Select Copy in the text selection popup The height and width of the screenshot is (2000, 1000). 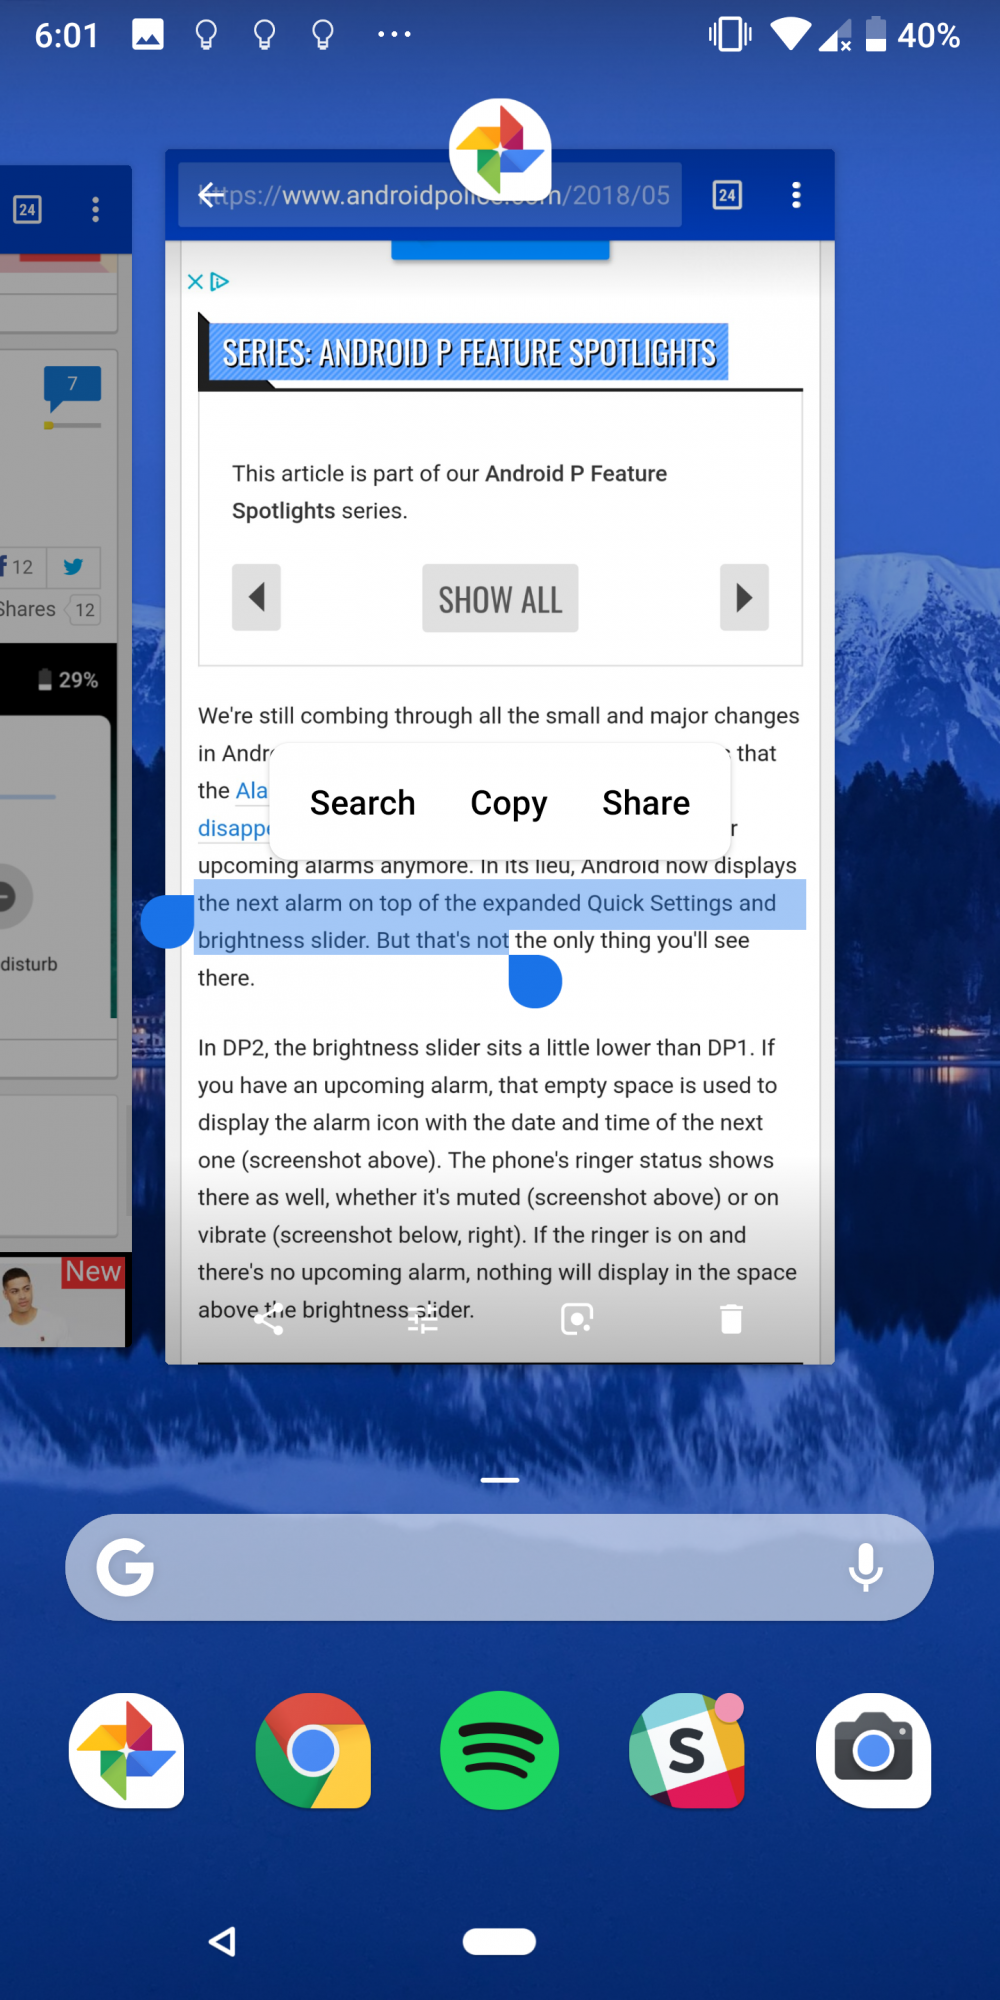coord(509,803)
